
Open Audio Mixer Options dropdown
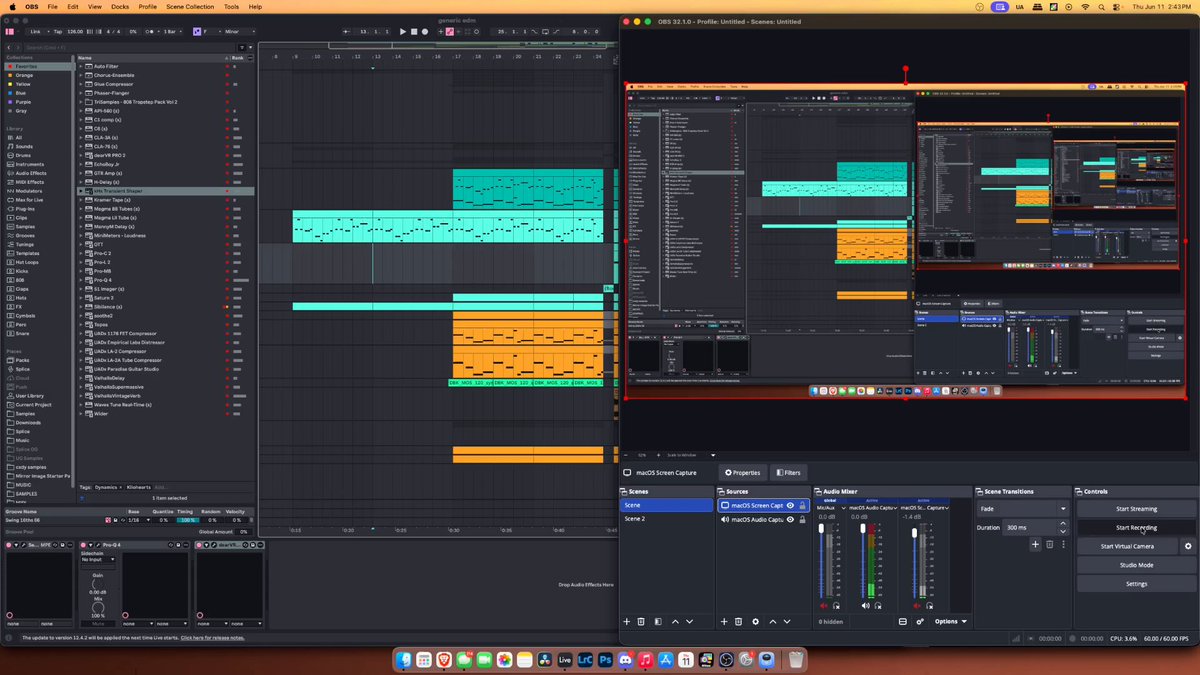[x=951, y=621]
